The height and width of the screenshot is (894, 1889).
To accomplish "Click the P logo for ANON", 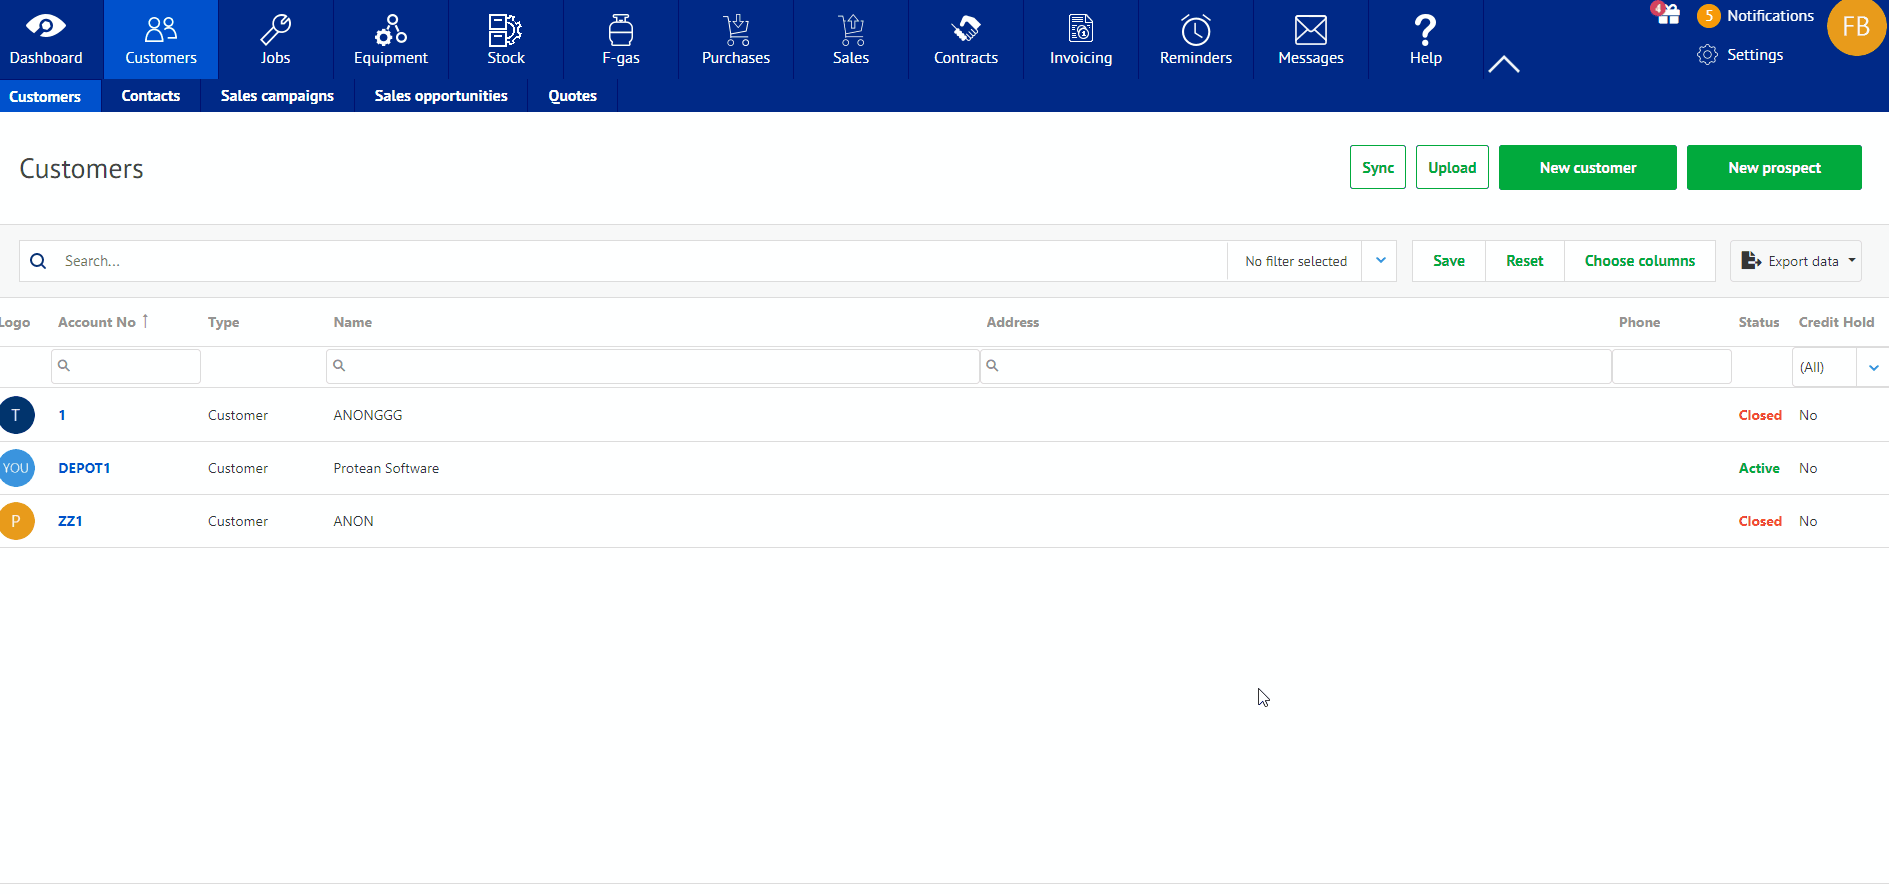I will point(16,521).
